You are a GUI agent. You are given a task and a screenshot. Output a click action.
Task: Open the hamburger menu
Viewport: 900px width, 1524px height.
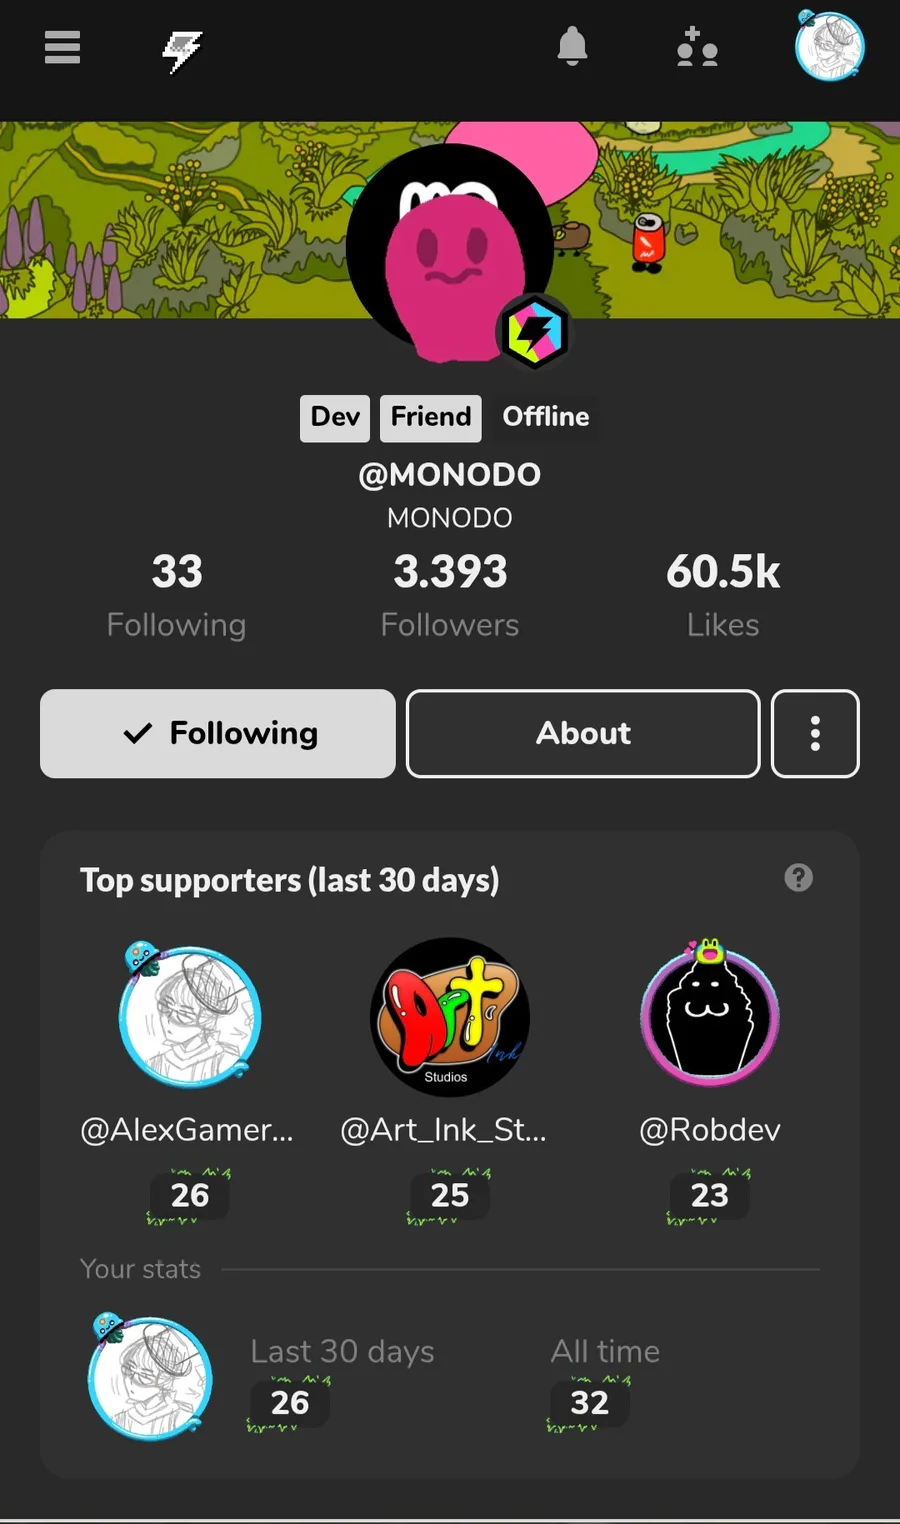(x=62, y=47)
